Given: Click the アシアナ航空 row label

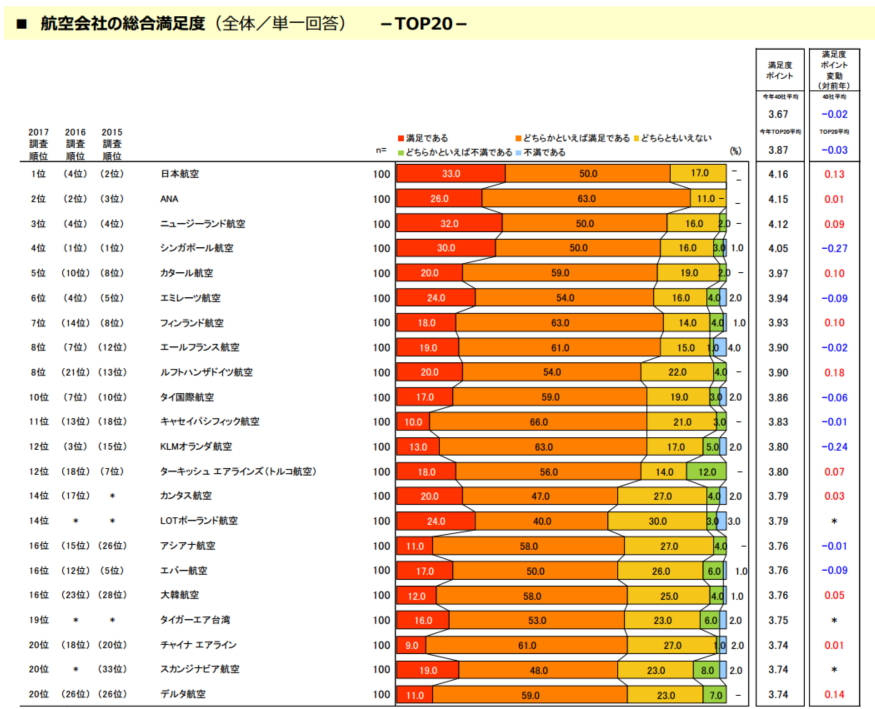Looking at the screenshot, I should pos(188,546).
